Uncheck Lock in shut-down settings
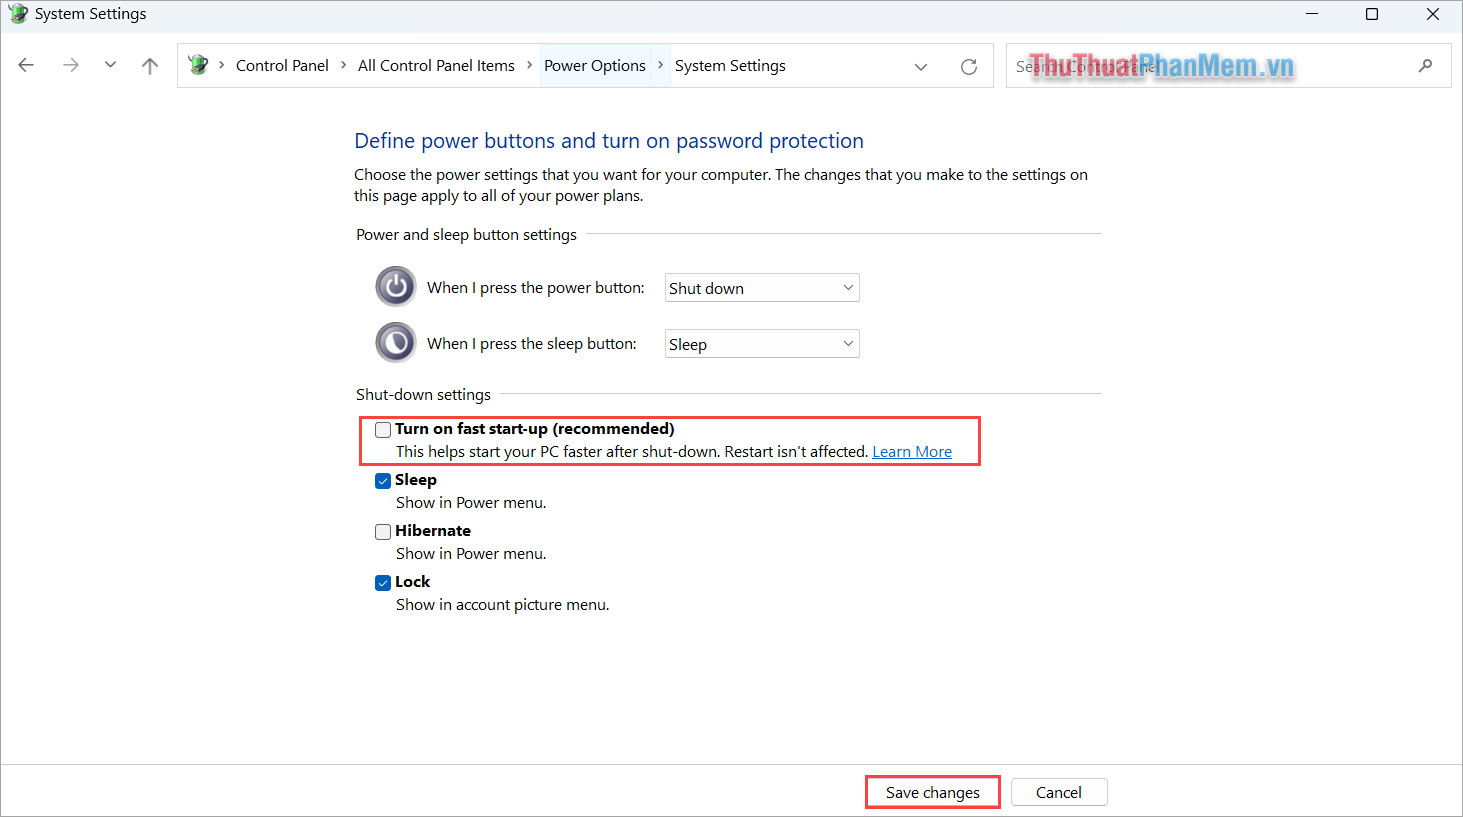 click(383, 582)
